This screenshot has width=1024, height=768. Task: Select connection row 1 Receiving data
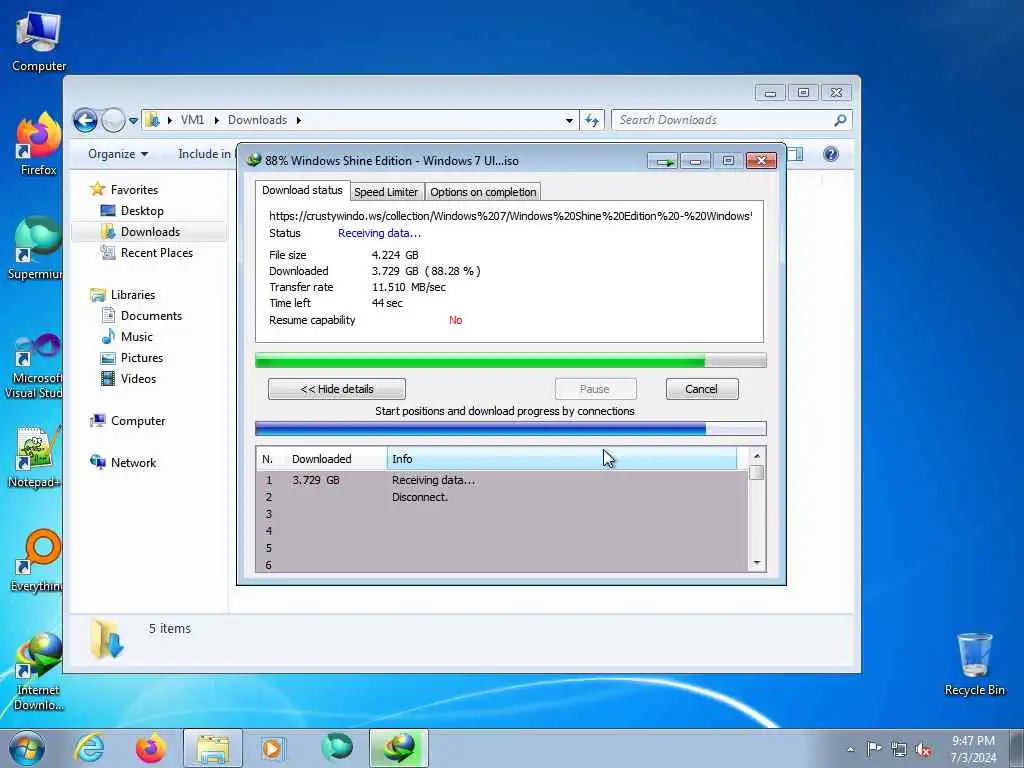coord(502,480)
